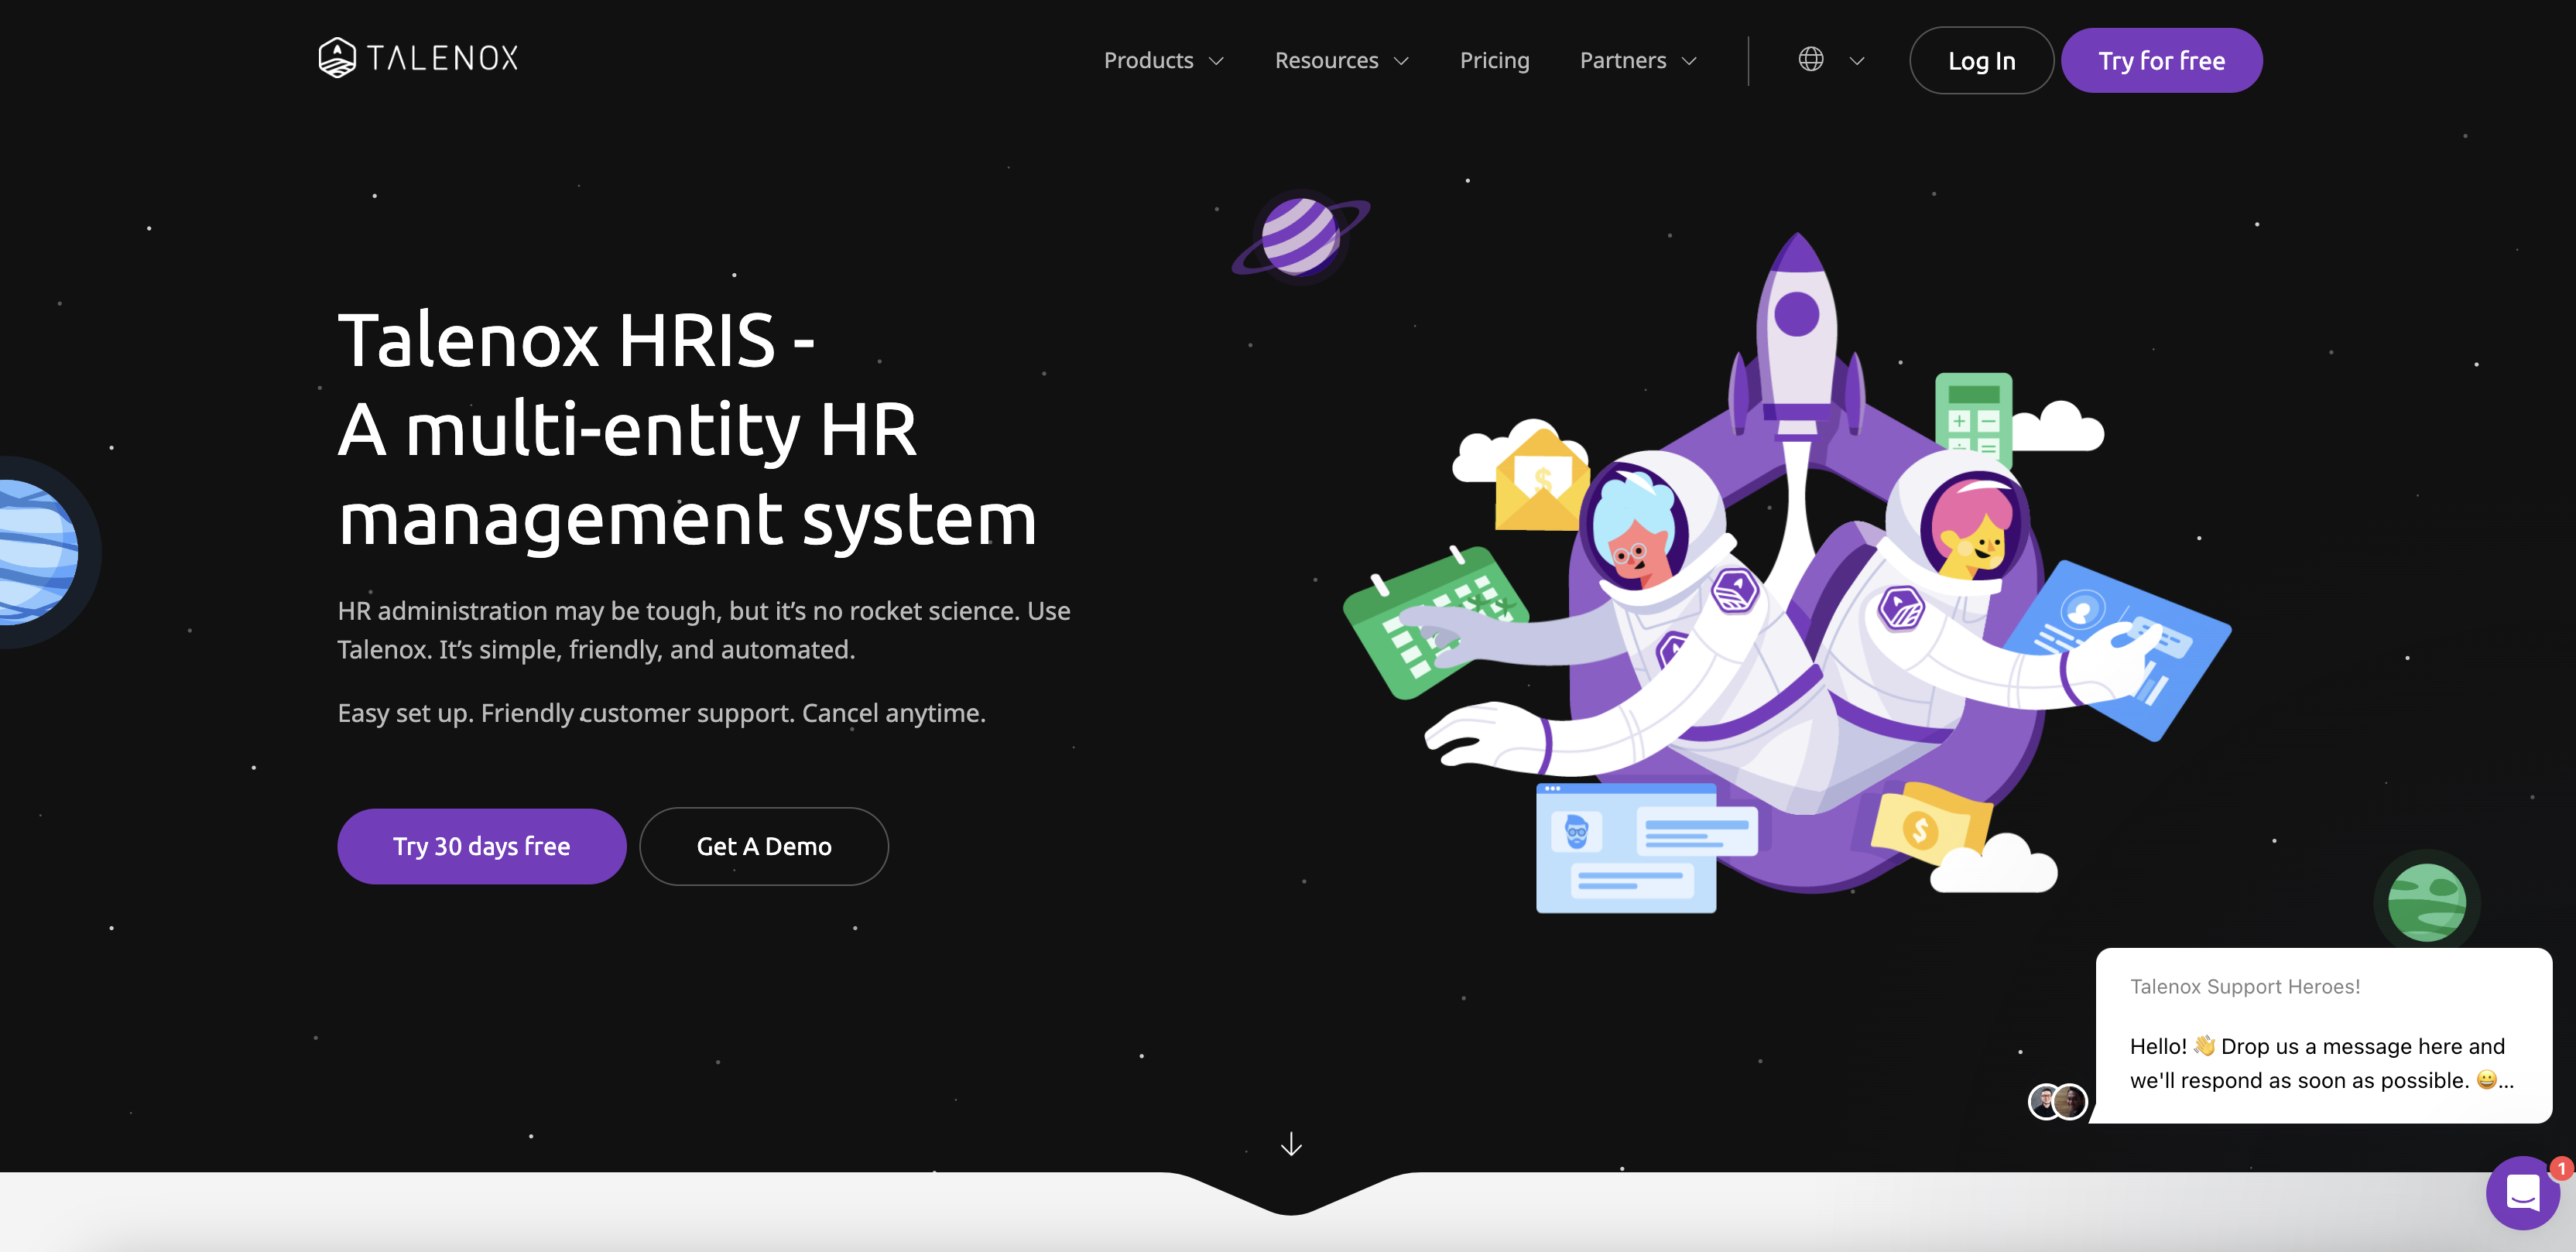Open the purple chat launcher bubble
Image resolution: width=2576 pixels, height=1252 pixels.
point(2522,1193)
